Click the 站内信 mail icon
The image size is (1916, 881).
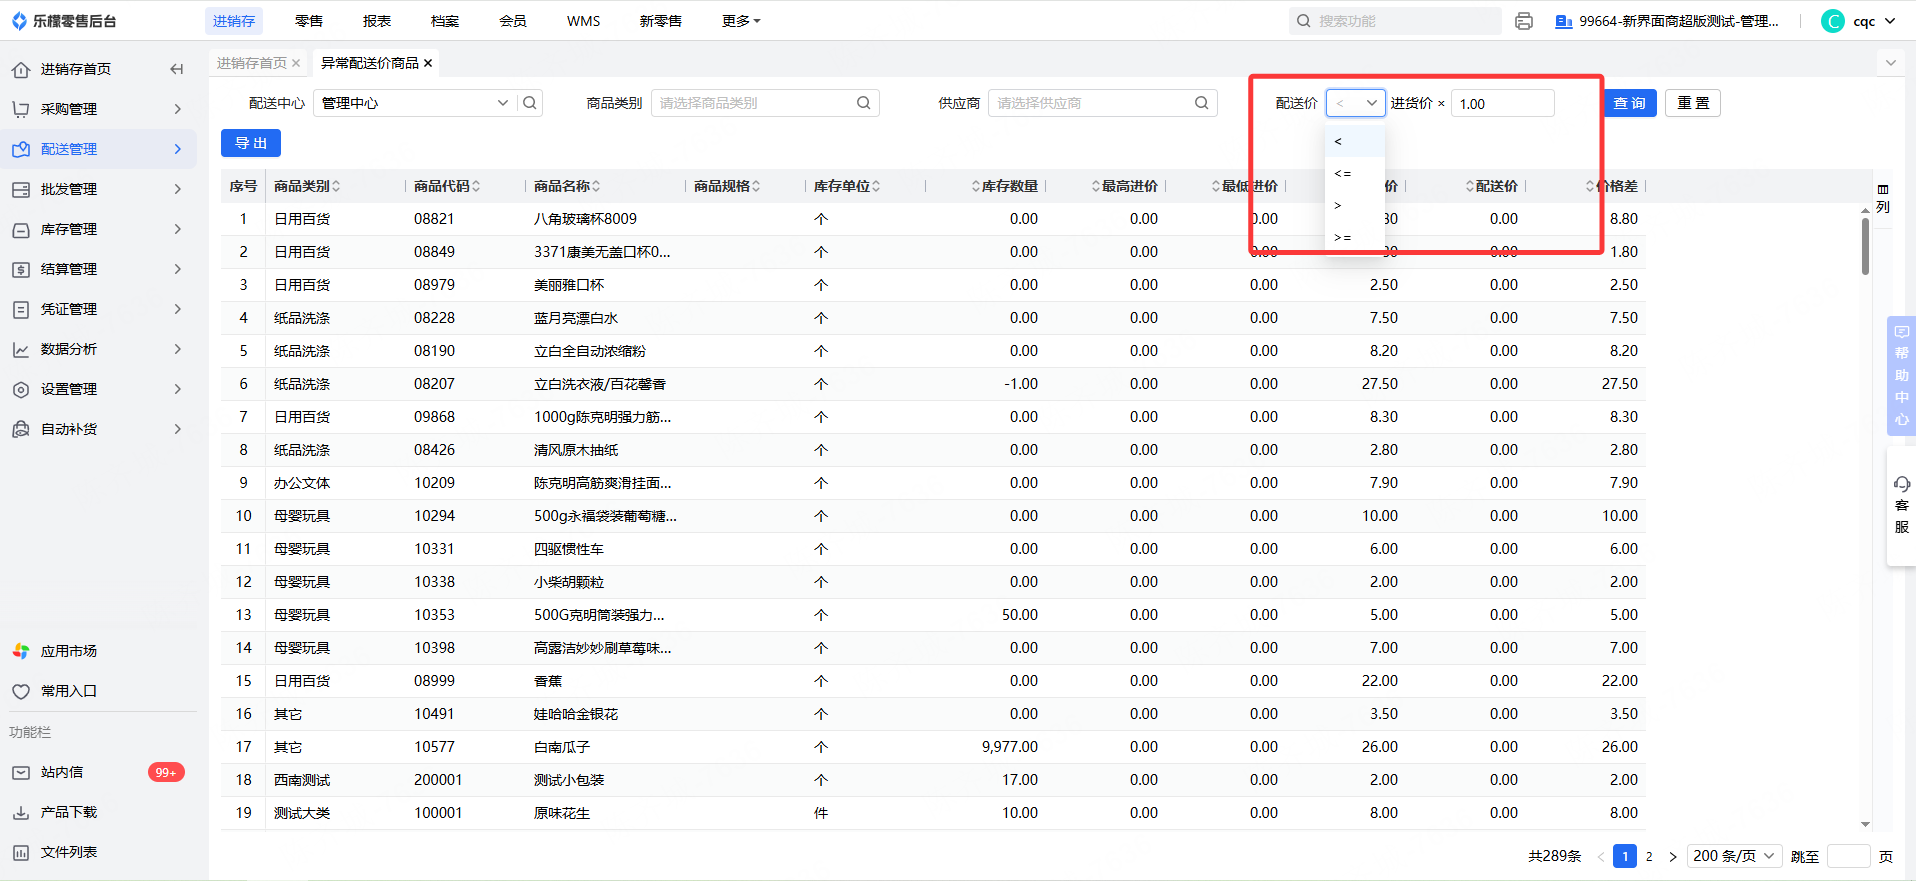pos(21,772)
